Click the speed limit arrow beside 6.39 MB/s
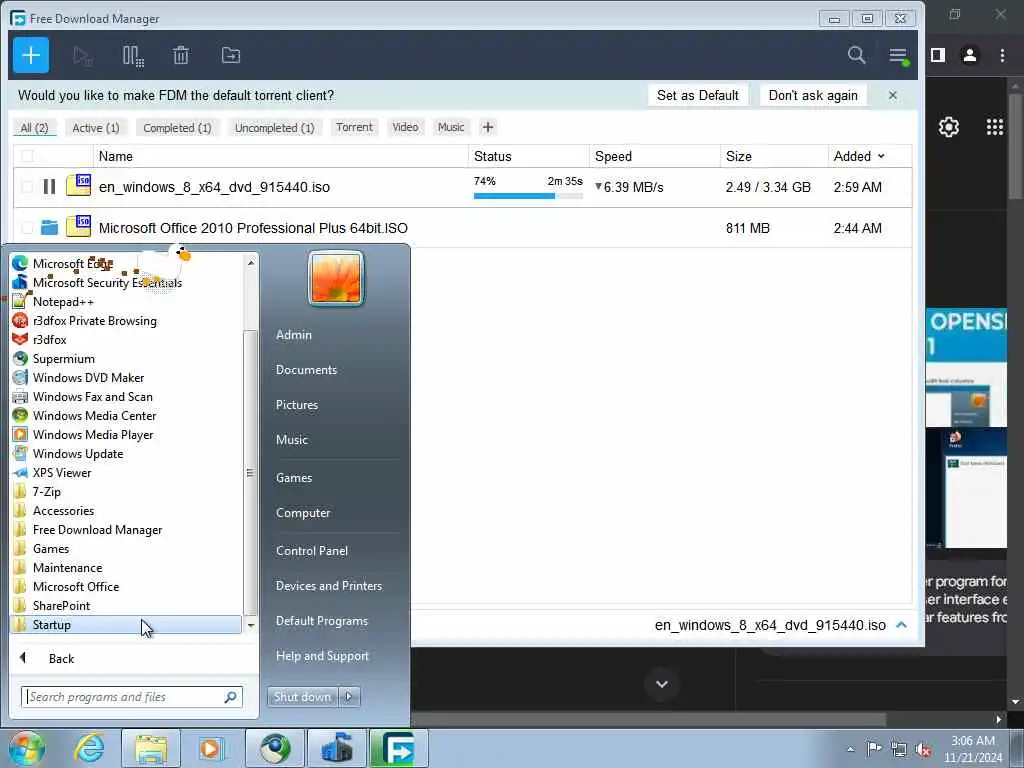The width and height of the screenshot is (1024, 768). tap(598, 187)
